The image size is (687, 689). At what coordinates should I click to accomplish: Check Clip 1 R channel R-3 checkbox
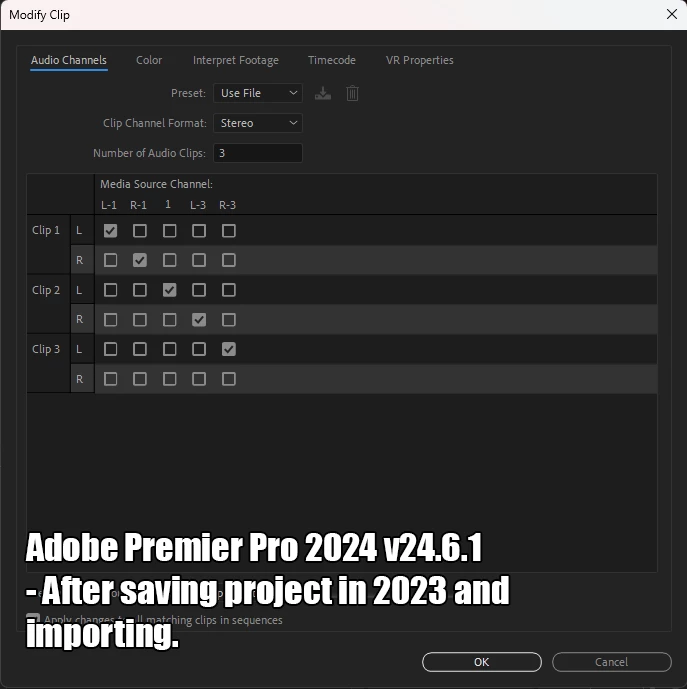(229, 261)
